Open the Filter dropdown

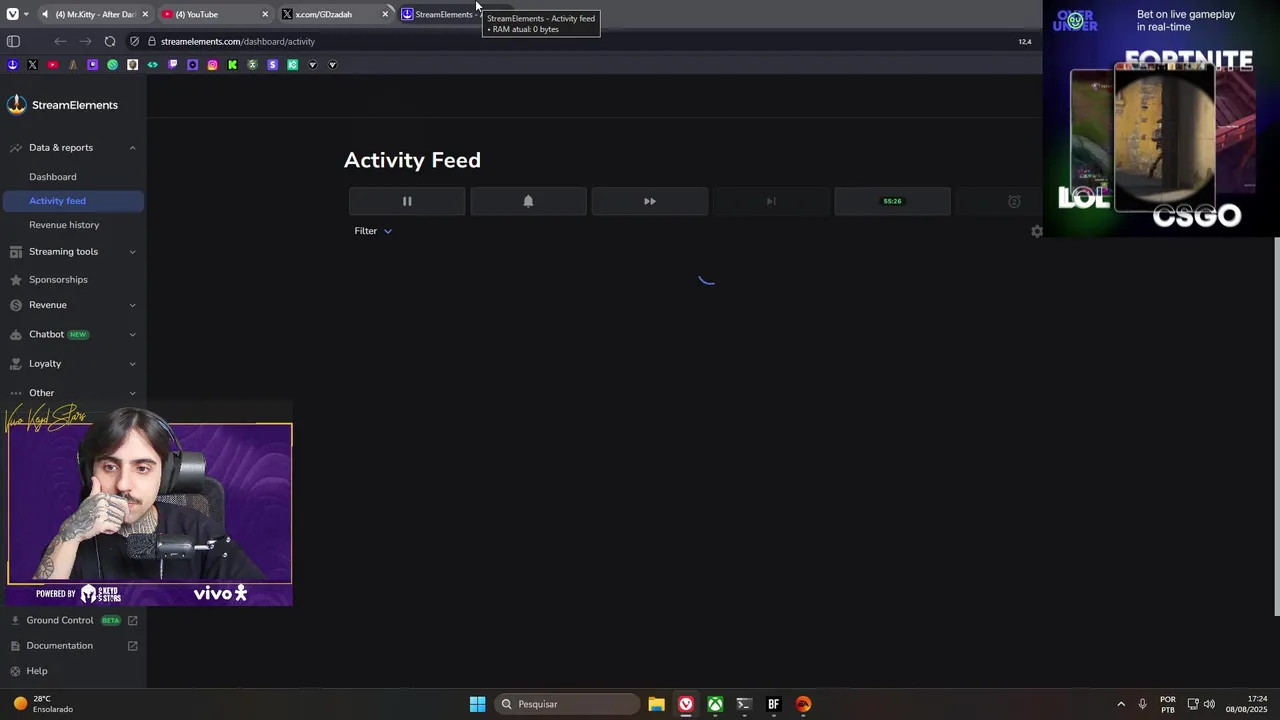click(373, 231)
